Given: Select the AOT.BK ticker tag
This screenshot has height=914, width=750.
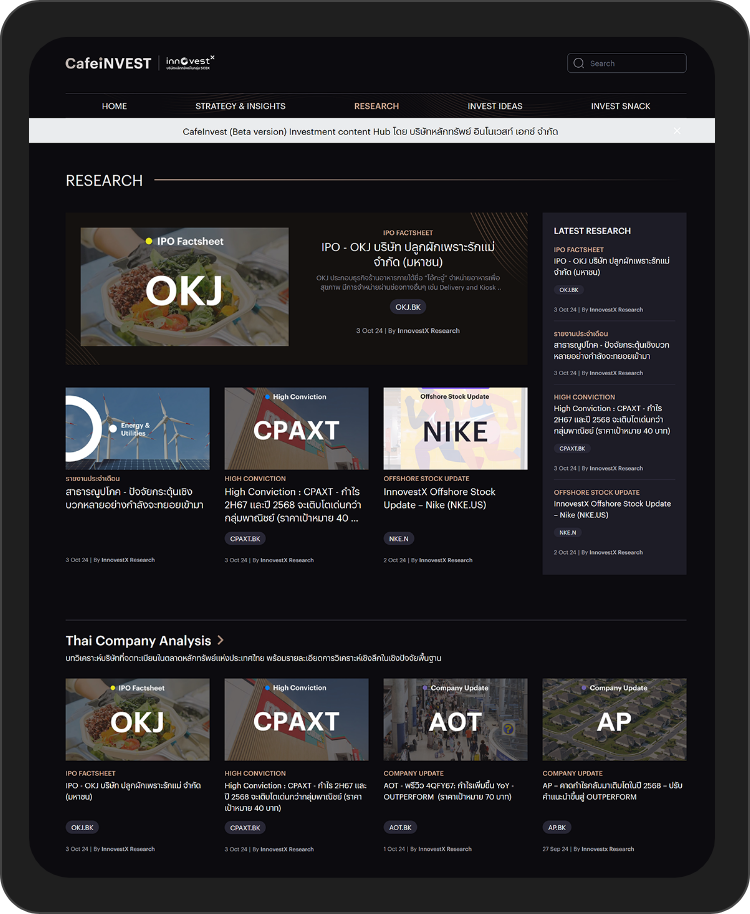Looking at the screenshot, I should [x=400, y=827].
